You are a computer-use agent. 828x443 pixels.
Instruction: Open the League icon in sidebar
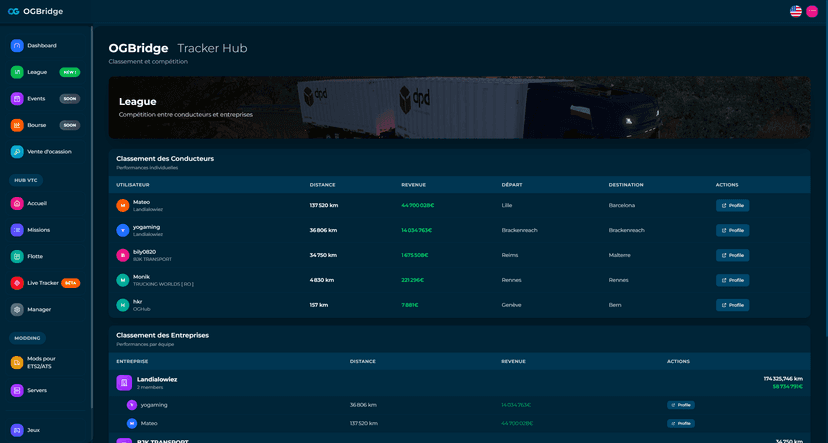17,72
